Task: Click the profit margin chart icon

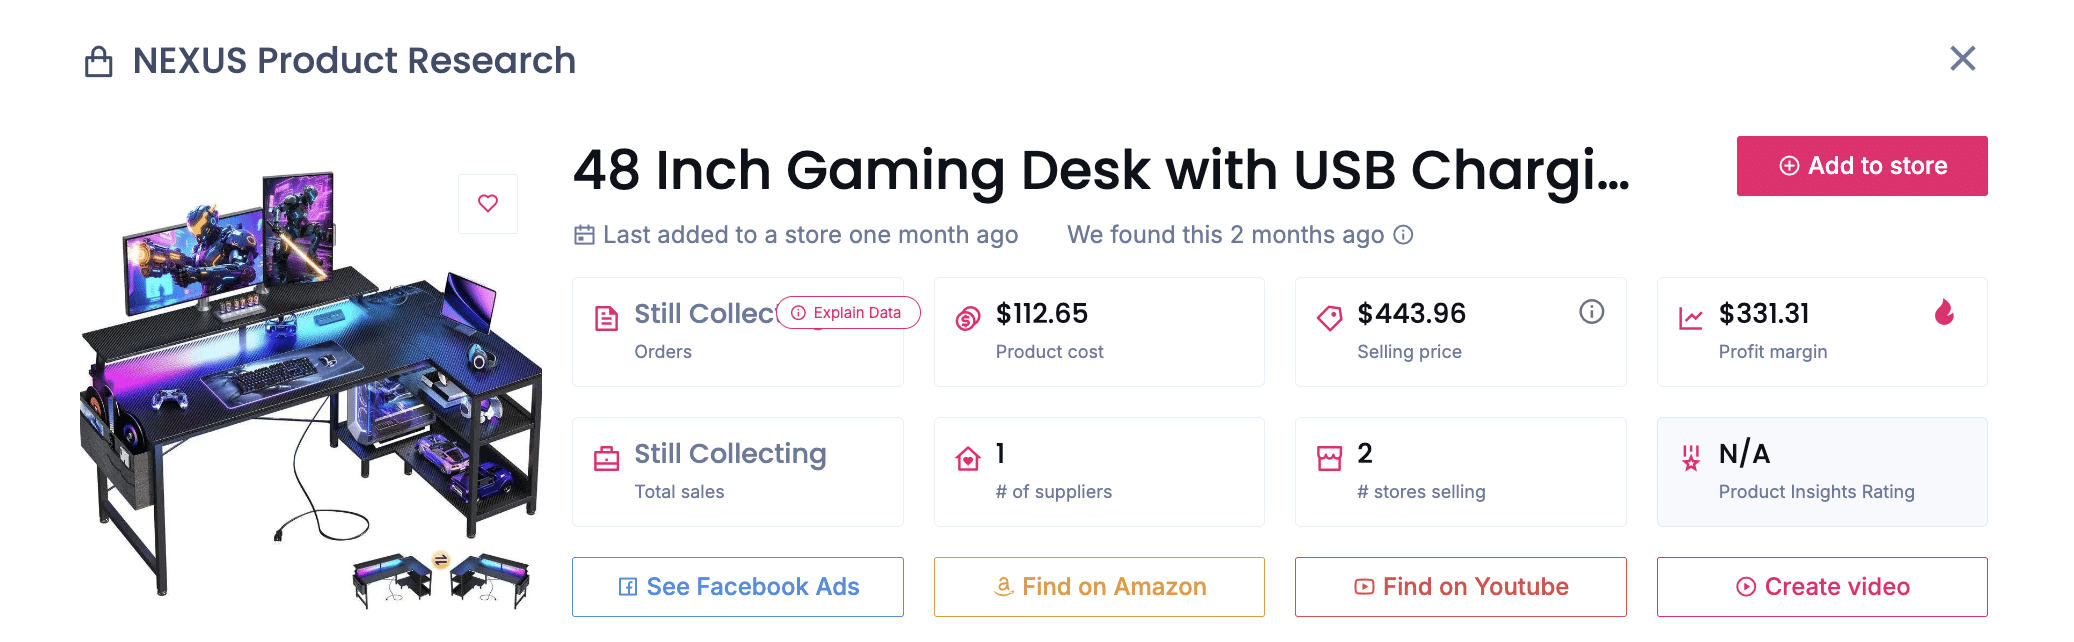Action: point(1690,316)
